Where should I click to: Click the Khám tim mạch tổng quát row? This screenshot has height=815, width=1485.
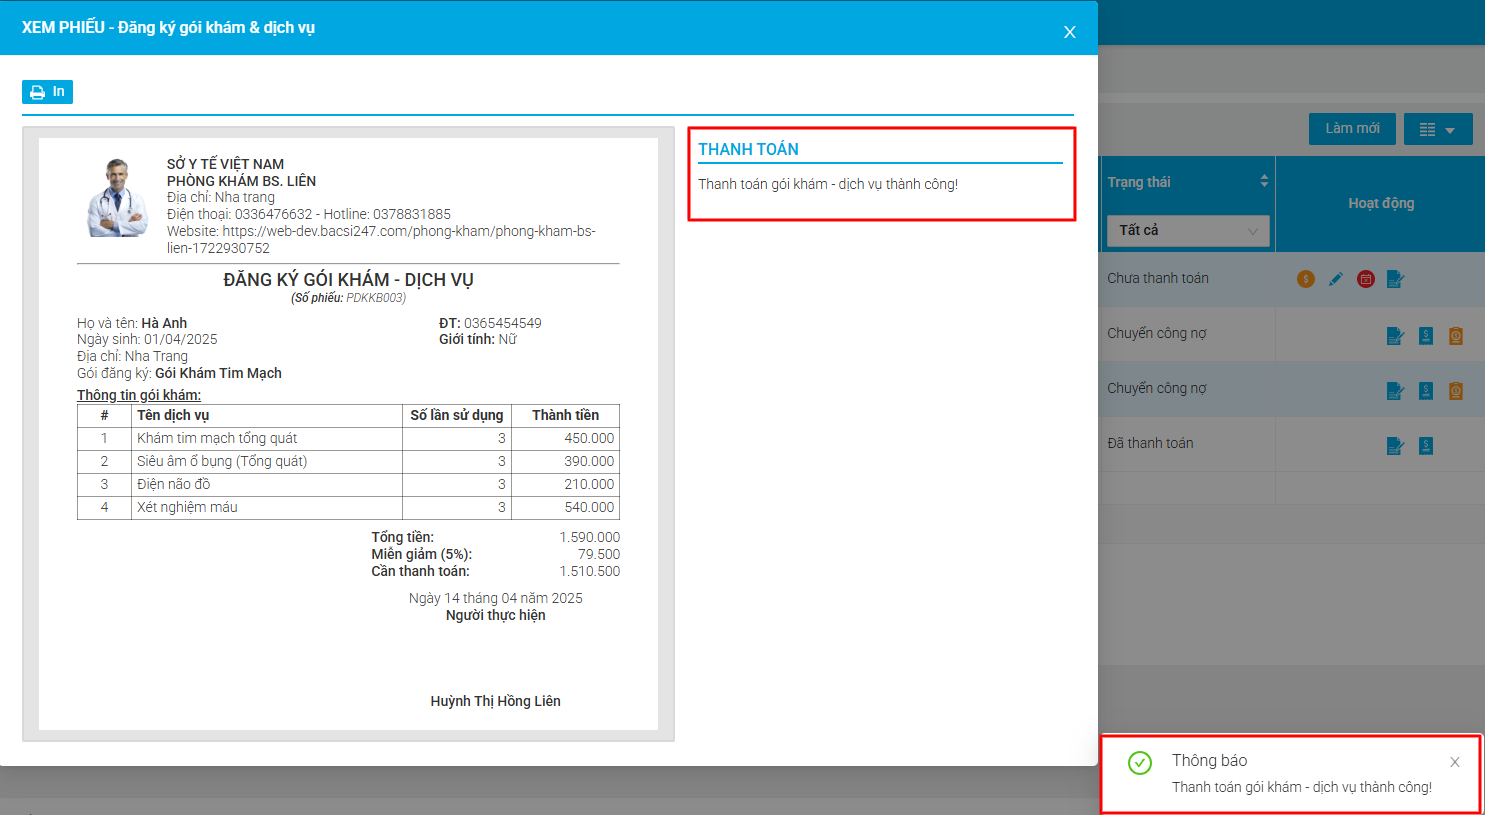(348, 438)
